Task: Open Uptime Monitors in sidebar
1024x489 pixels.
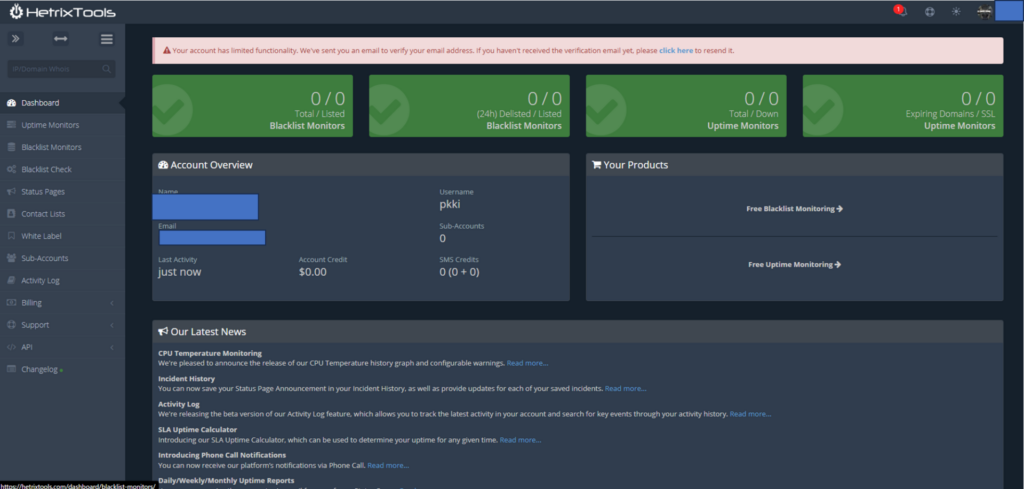Action: click(50, 125)
